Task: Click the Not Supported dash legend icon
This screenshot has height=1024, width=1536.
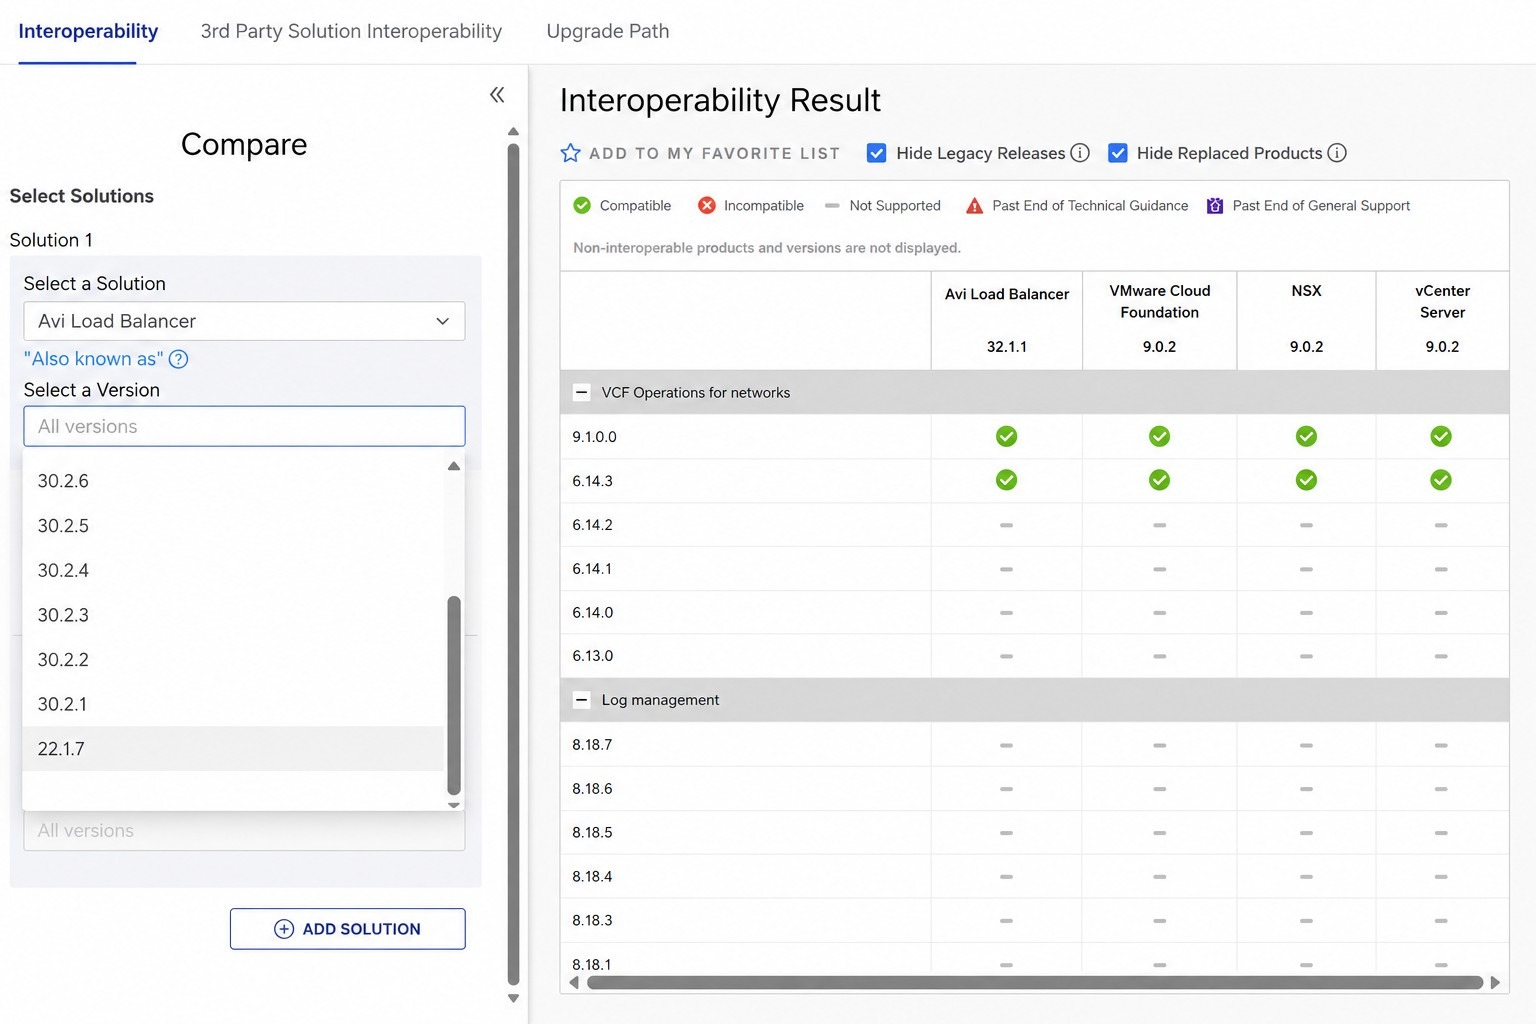Action: tap(832, 206)
